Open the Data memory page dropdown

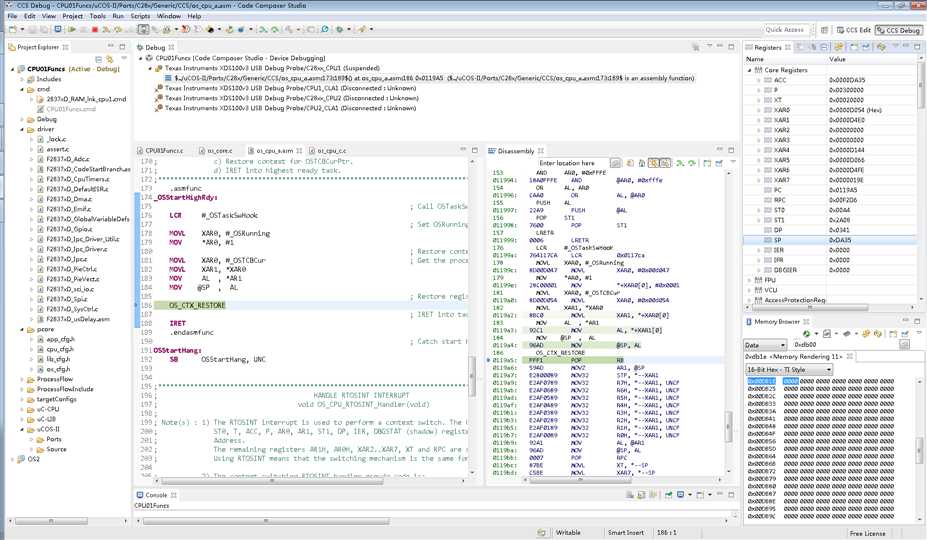[765, 345]
